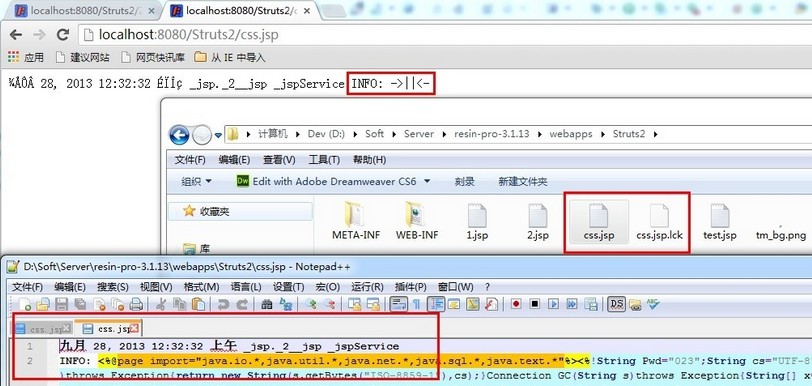Image resolution: width=812 pixels, height=386 pixels.
Task: Open Explorer recent locations dropdown arrow
Action: coord(218,135)
